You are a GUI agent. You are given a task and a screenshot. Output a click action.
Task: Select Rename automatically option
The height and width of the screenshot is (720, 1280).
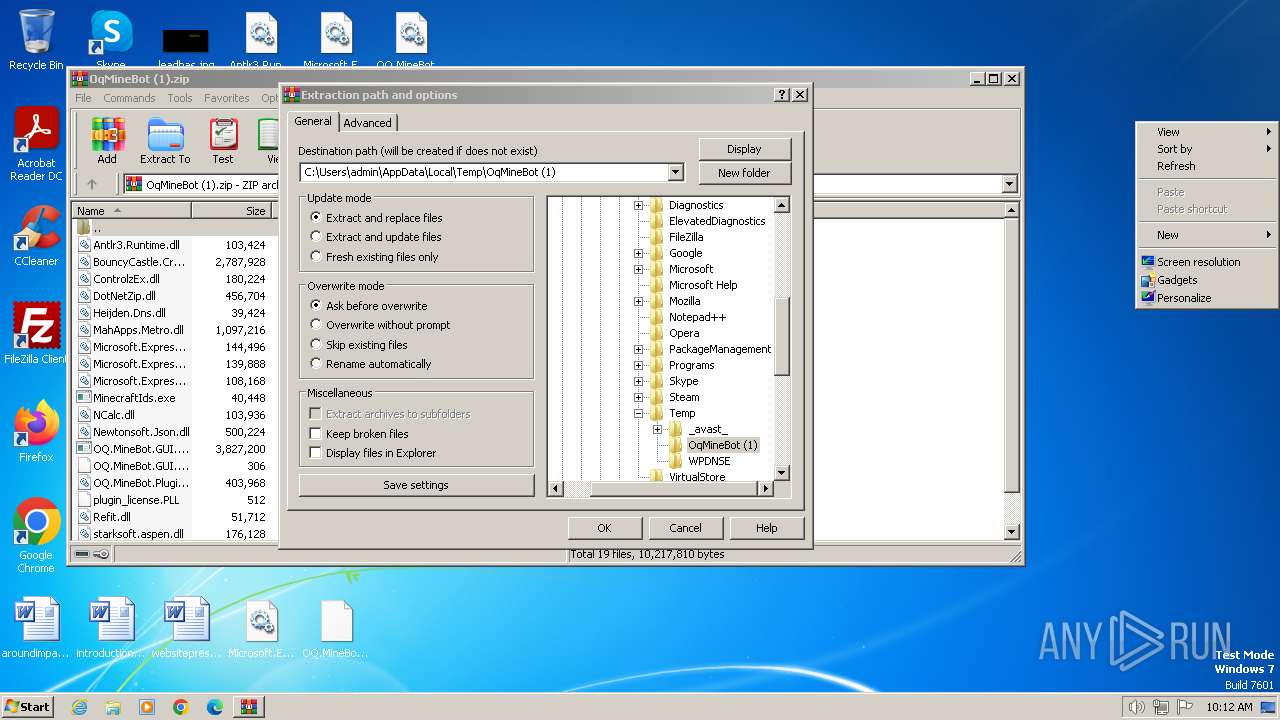(371, 364)
